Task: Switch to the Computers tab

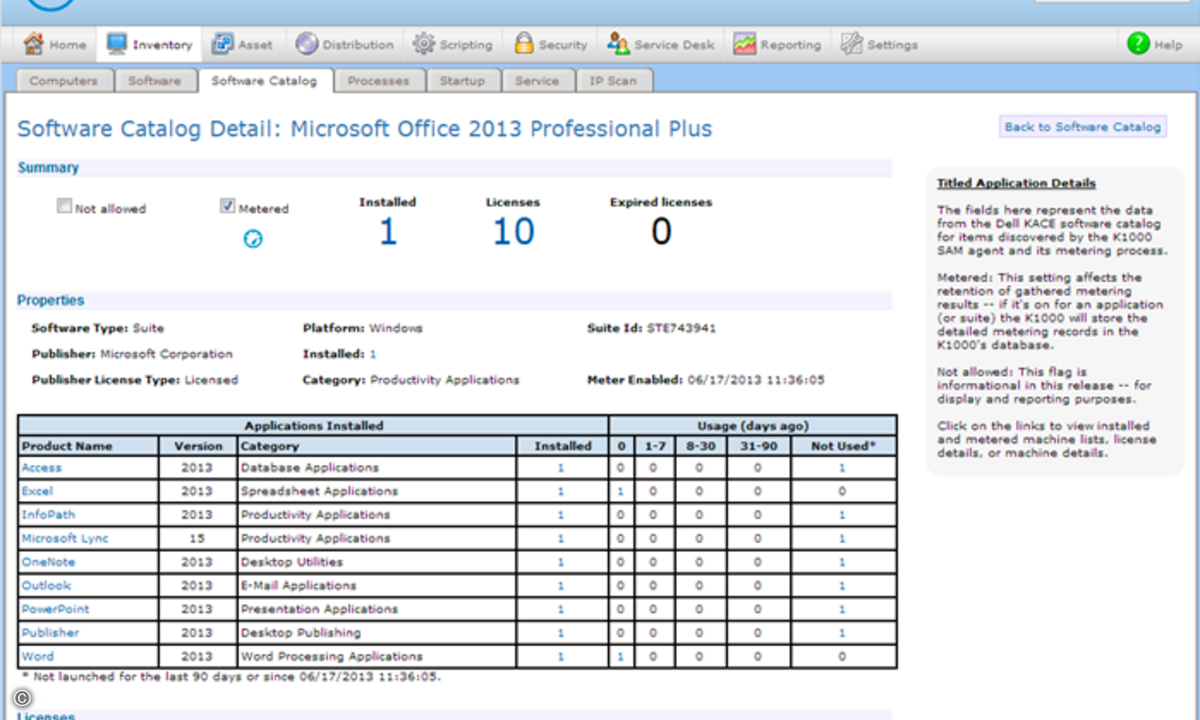Action: (x=64, y=81)
